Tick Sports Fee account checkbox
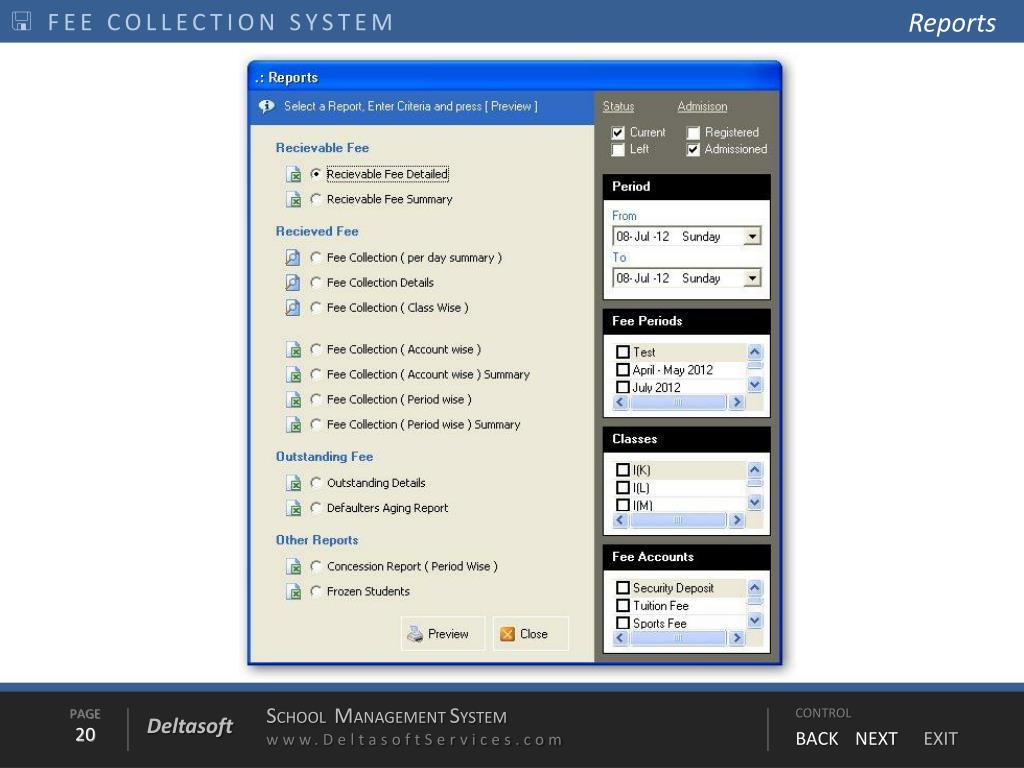Image resolution: width=1024 pixels, height=768 pixels. point(623,623)
